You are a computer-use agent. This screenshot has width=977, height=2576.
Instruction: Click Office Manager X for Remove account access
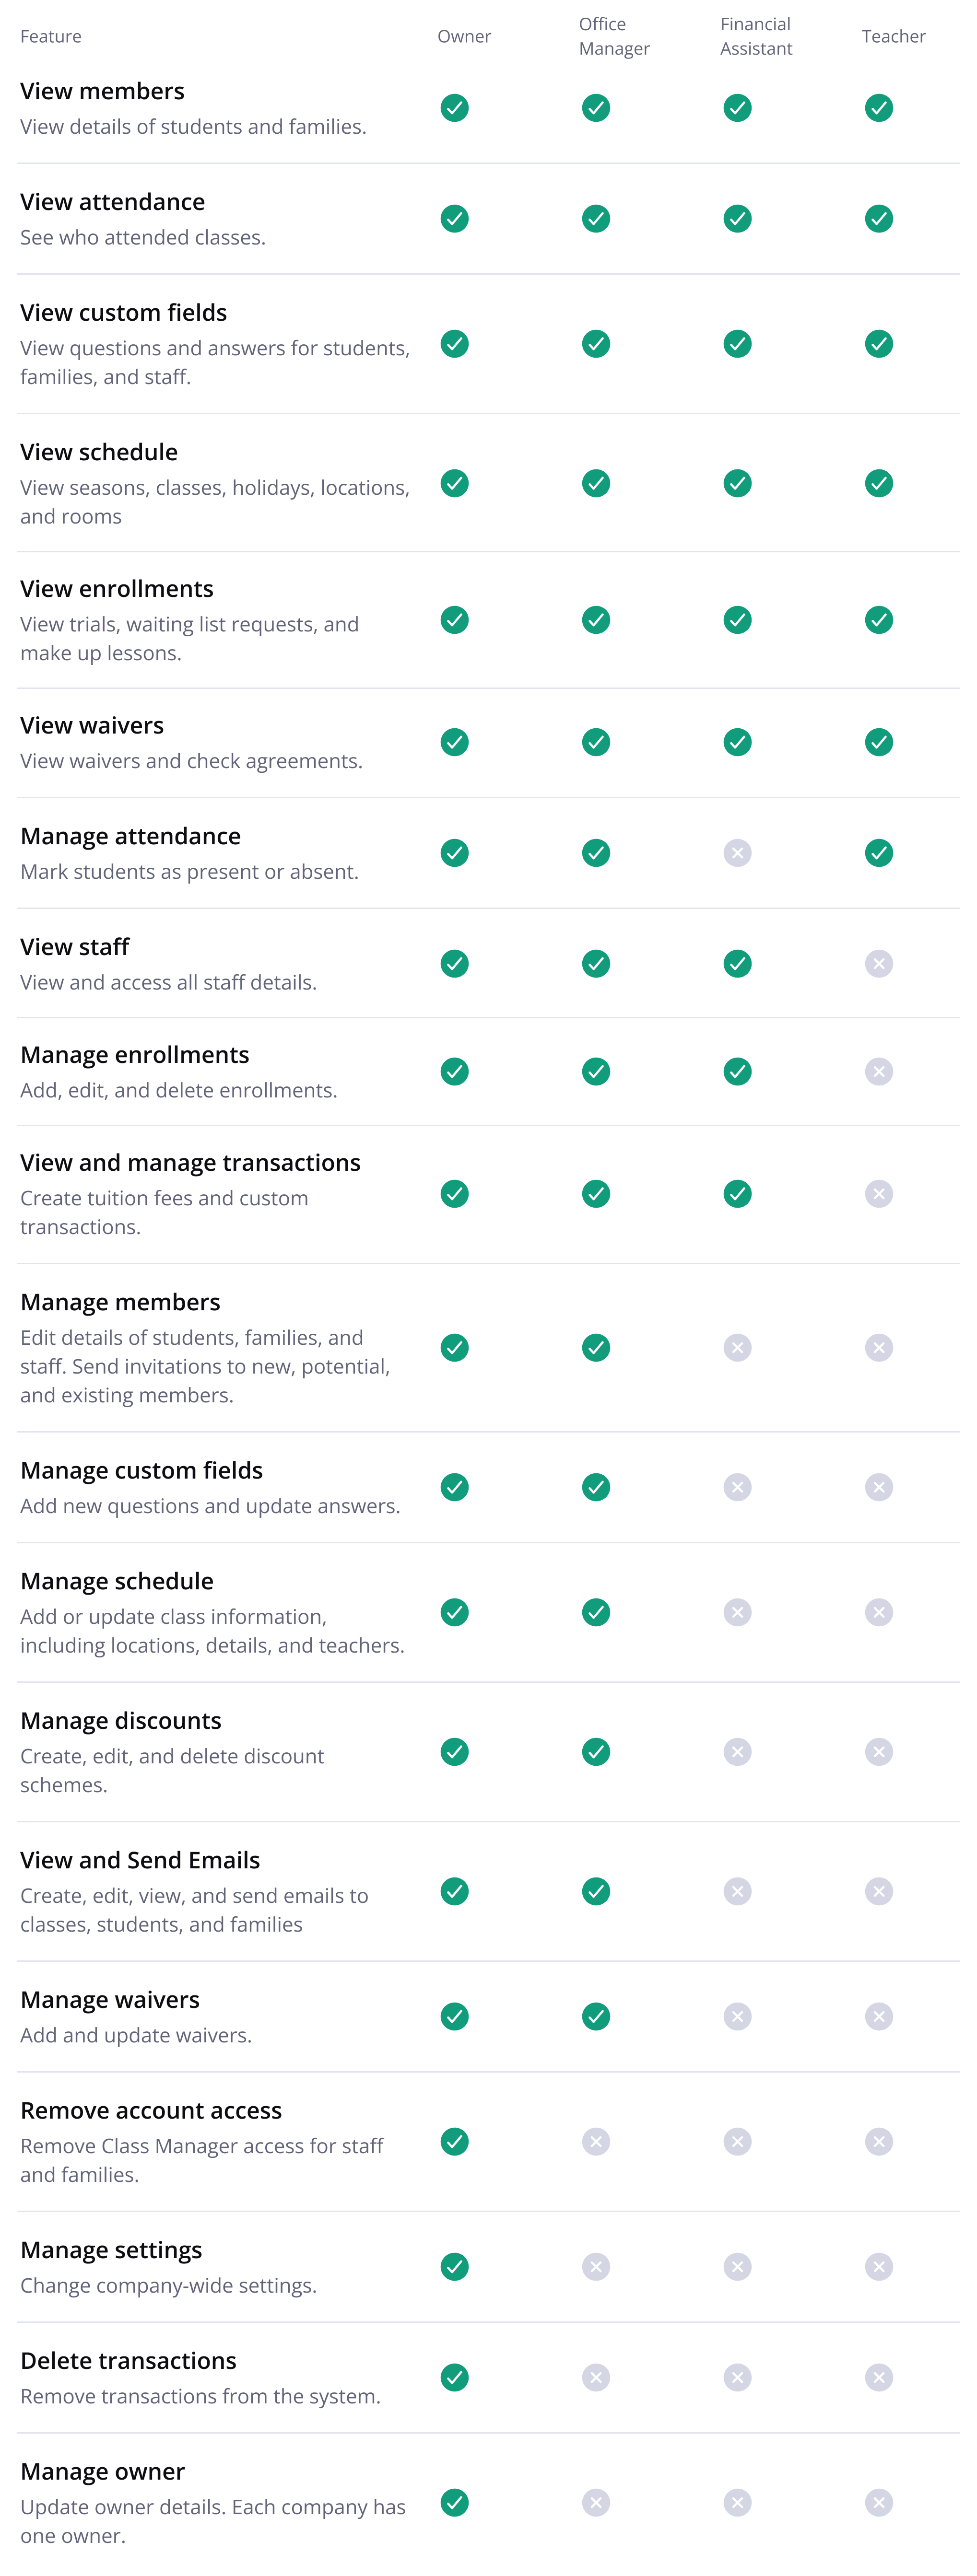click(596, 2142)
